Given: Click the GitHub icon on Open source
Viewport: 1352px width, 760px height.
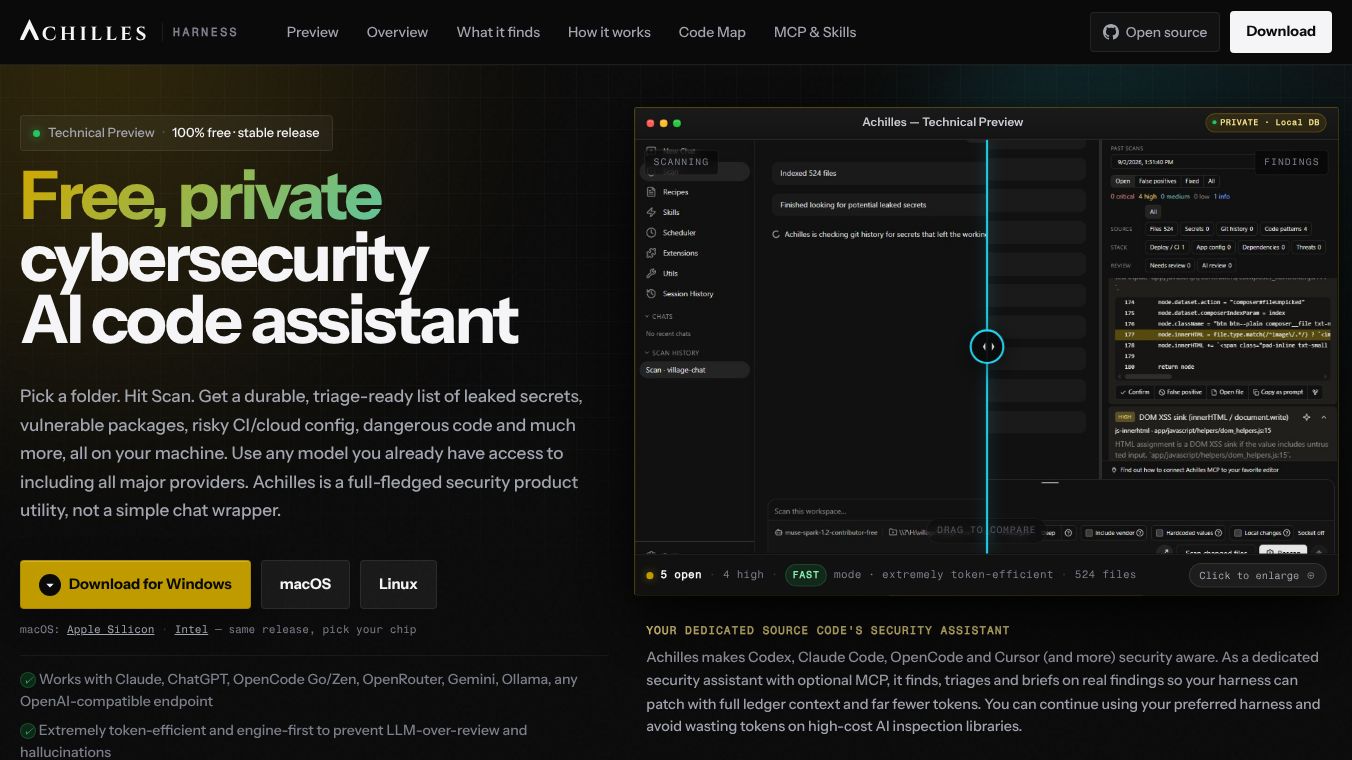Looking at the screenshot, I should 1110,32.
